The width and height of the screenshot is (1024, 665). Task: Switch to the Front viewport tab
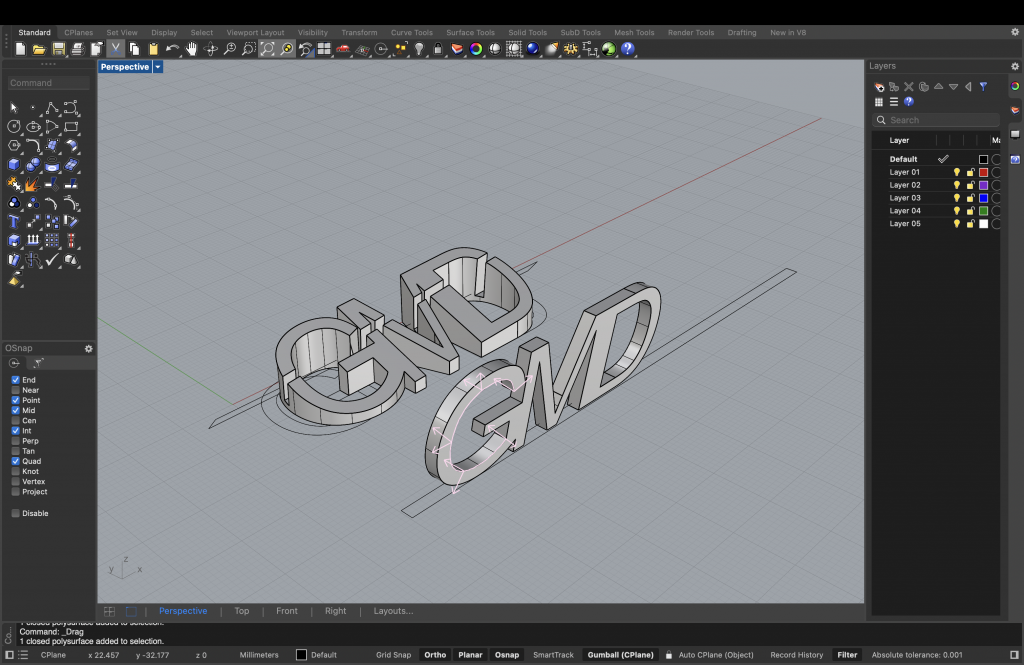(x=287, y=611)
